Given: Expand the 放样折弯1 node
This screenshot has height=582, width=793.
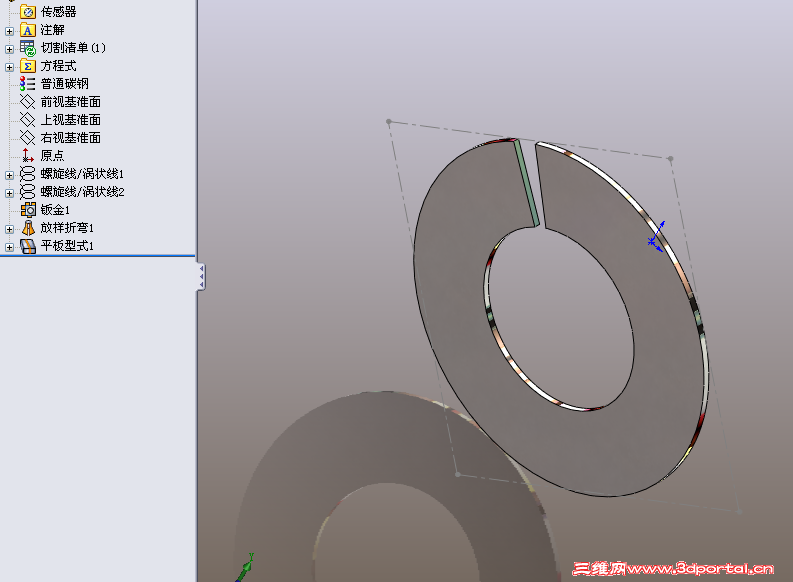Looking at the screenshot, I should pos(9,229).
